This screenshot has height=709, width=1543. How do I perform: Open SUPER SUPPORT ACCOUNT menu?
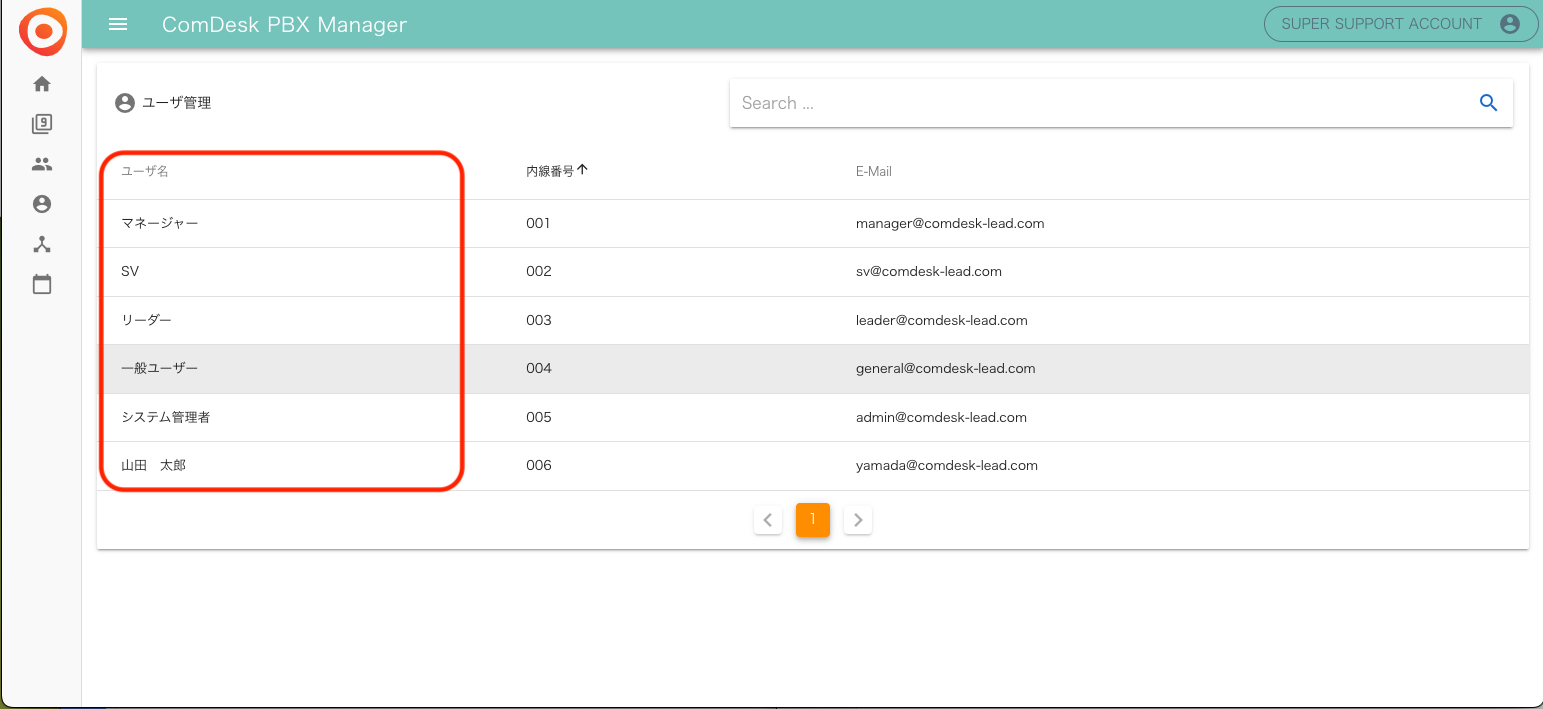coord(1400,24)
